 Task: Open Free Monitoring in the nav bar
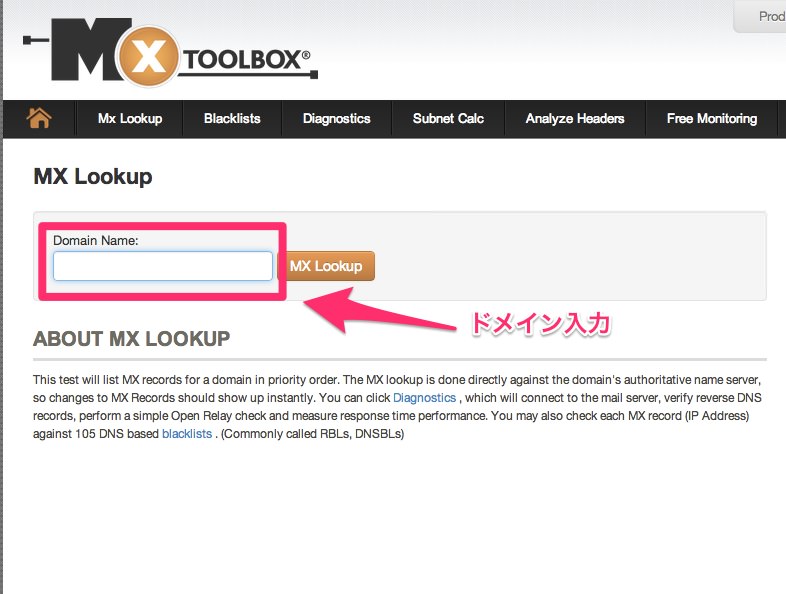(712, 119)
